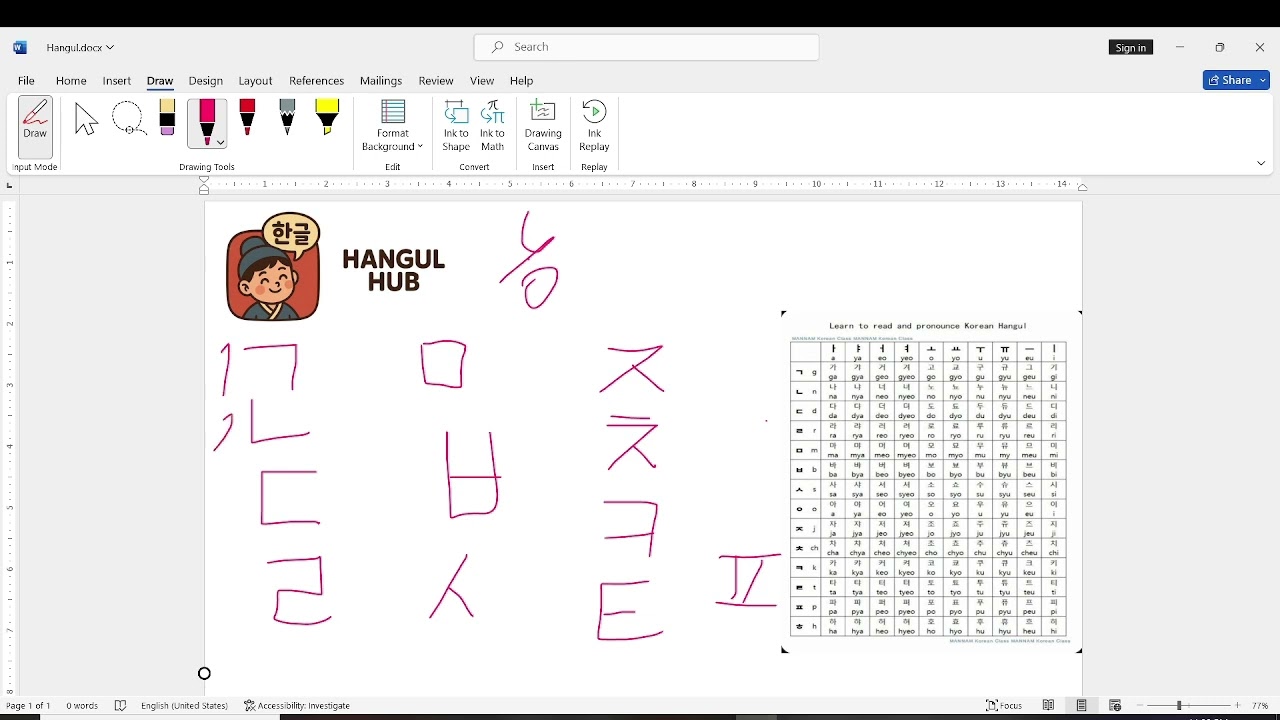Image resolution: width=1280 pixels, height=720 pixels.
Task: Open the Hangul.docx file name dropdown
Action: (80, 47)
